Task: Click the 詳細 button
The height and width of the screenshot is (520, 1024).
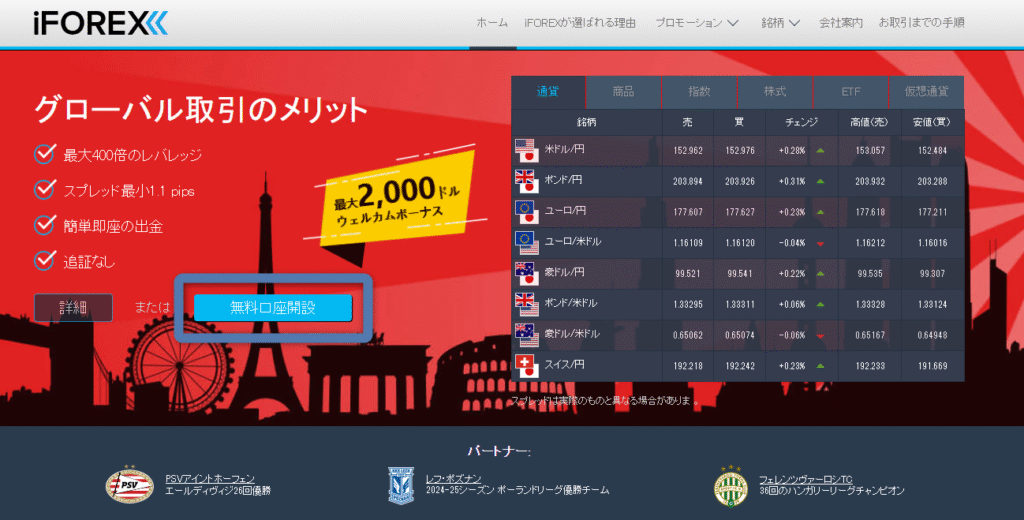Action: (x=73, y=308)
